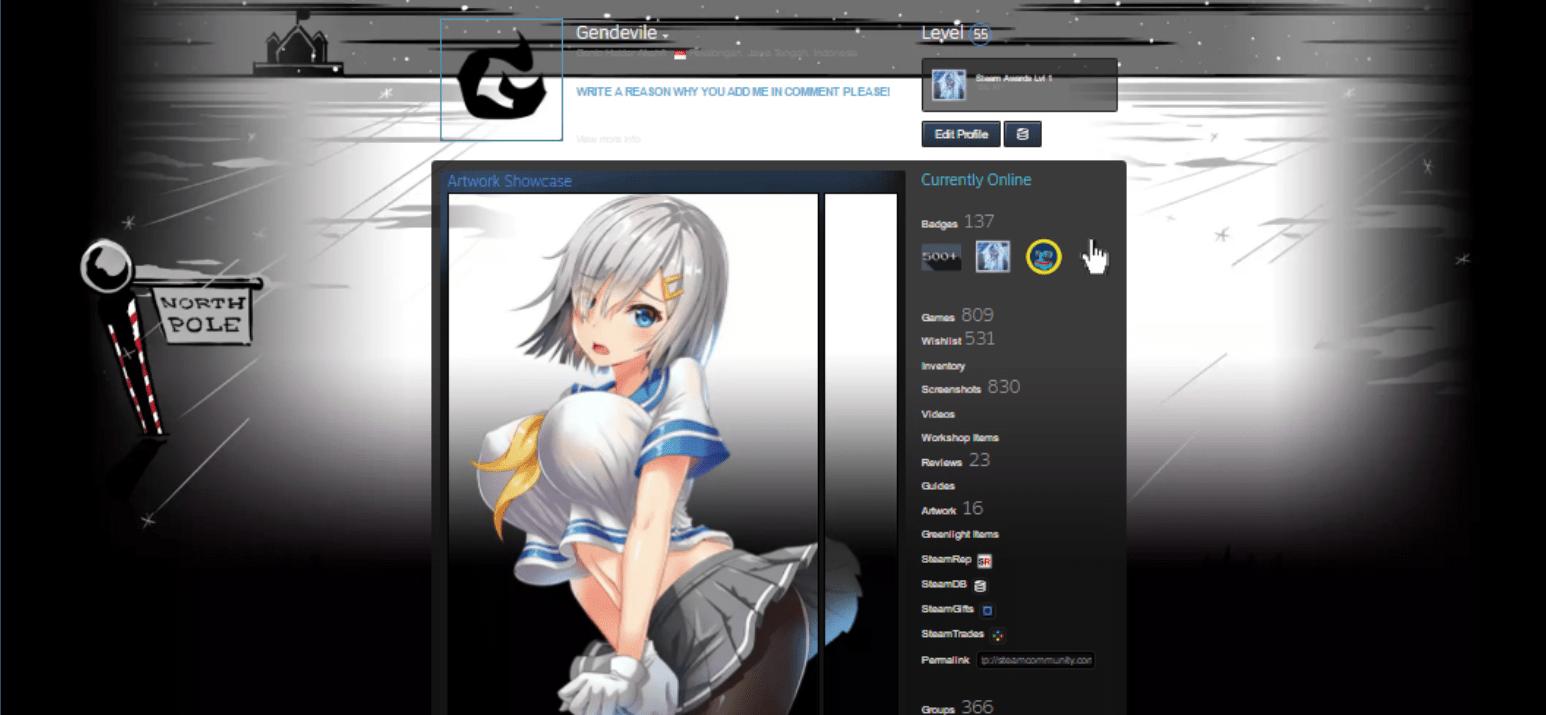Expand the View more info link
This screenshot has width=1546, height=715.
608,139
